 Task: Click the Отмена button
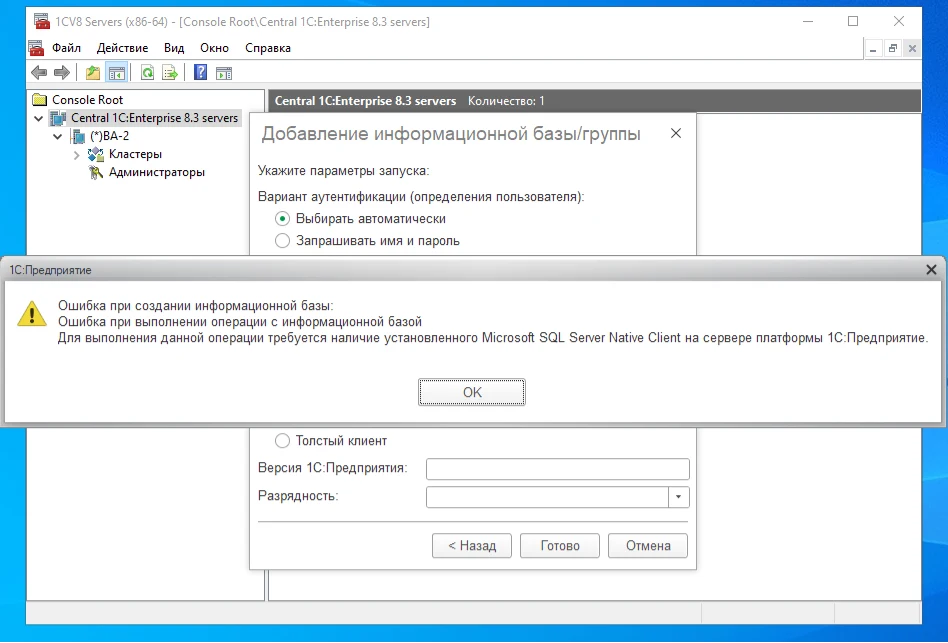tap(648, 546)
